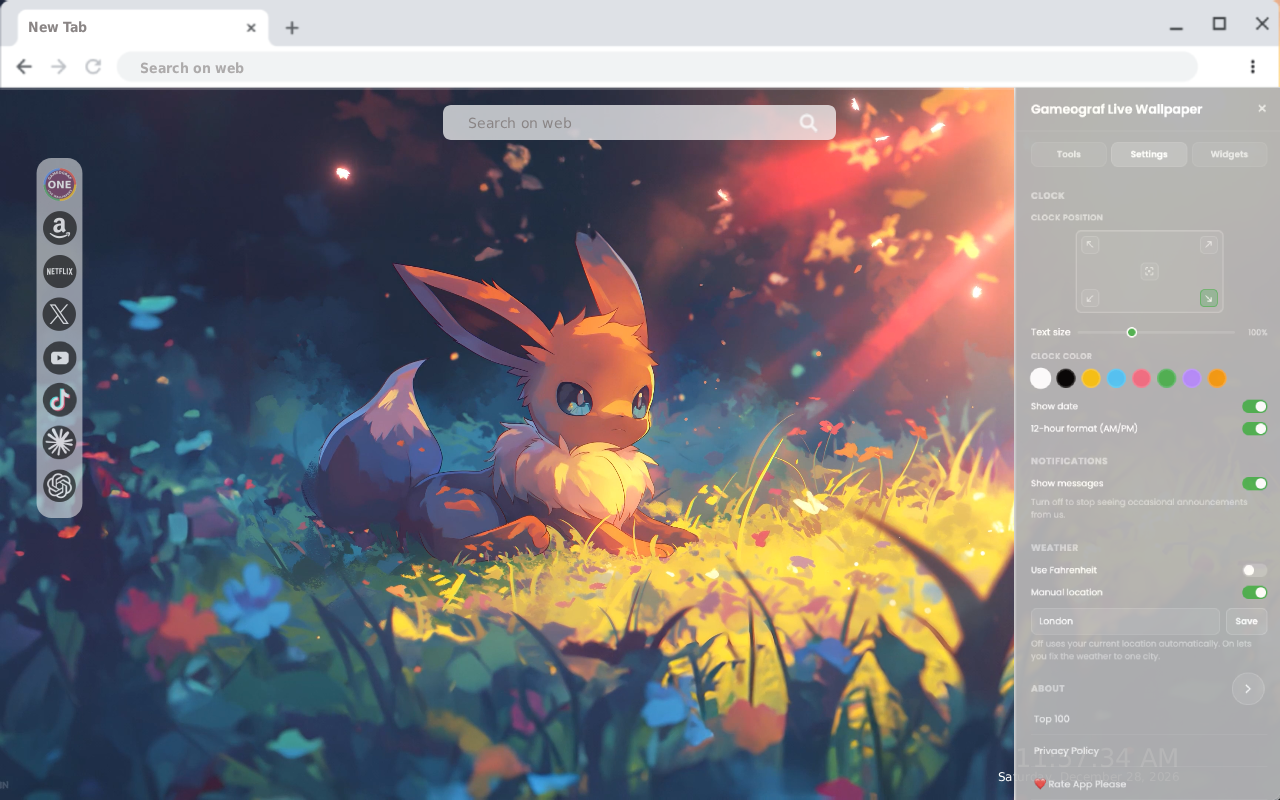This screenshot has width=1280, height=800.
Task: Choose the white clock color
Action: coord(1041,378)
